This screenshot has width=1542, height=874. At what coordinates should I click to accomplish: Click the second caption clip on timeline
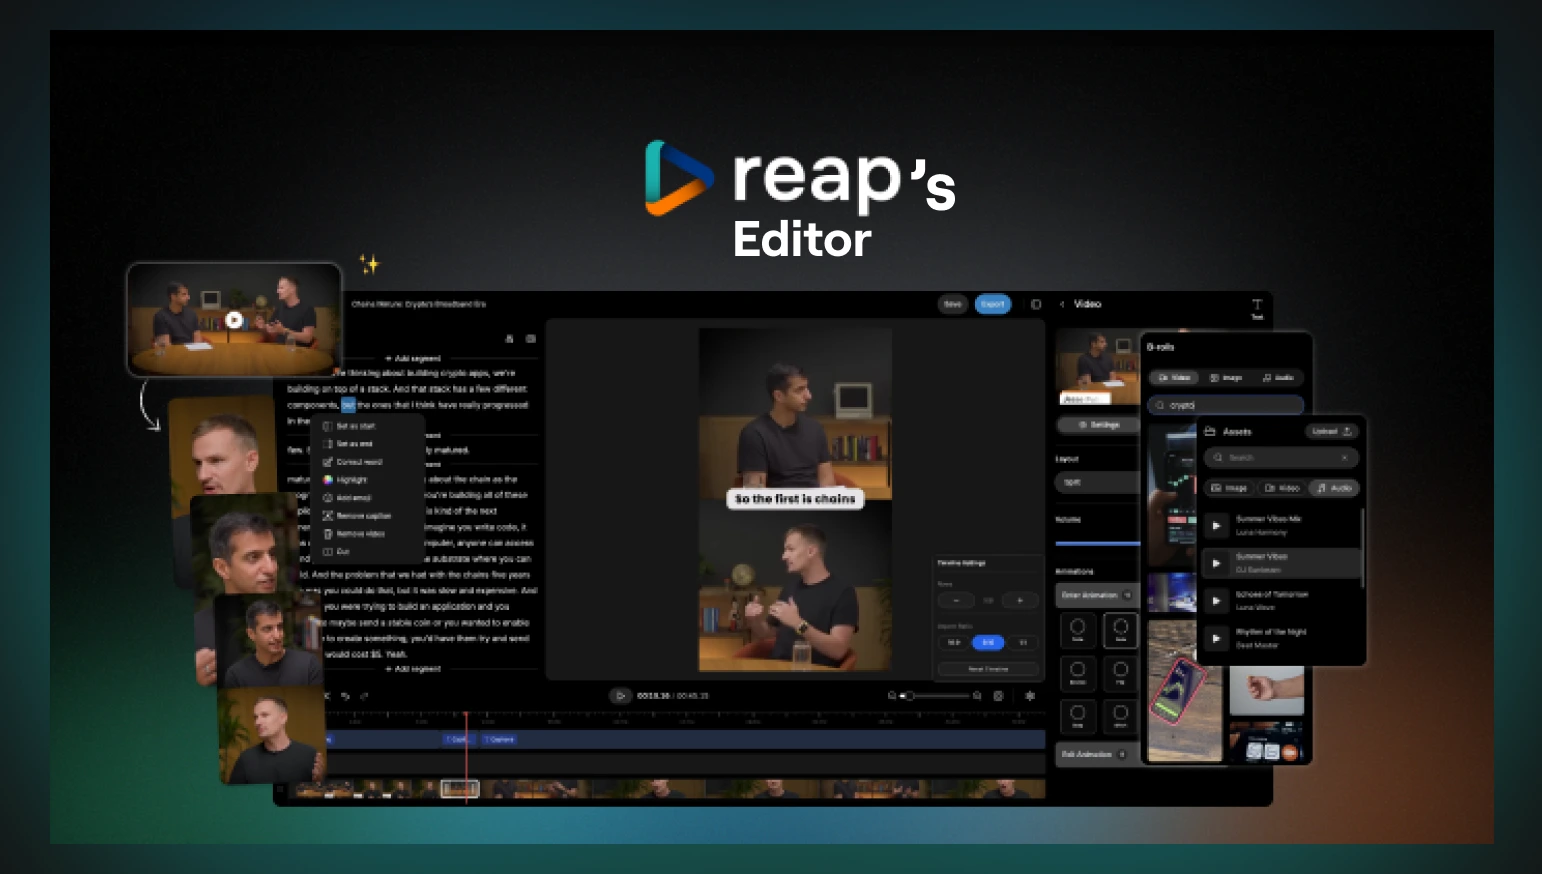[500, 740]
